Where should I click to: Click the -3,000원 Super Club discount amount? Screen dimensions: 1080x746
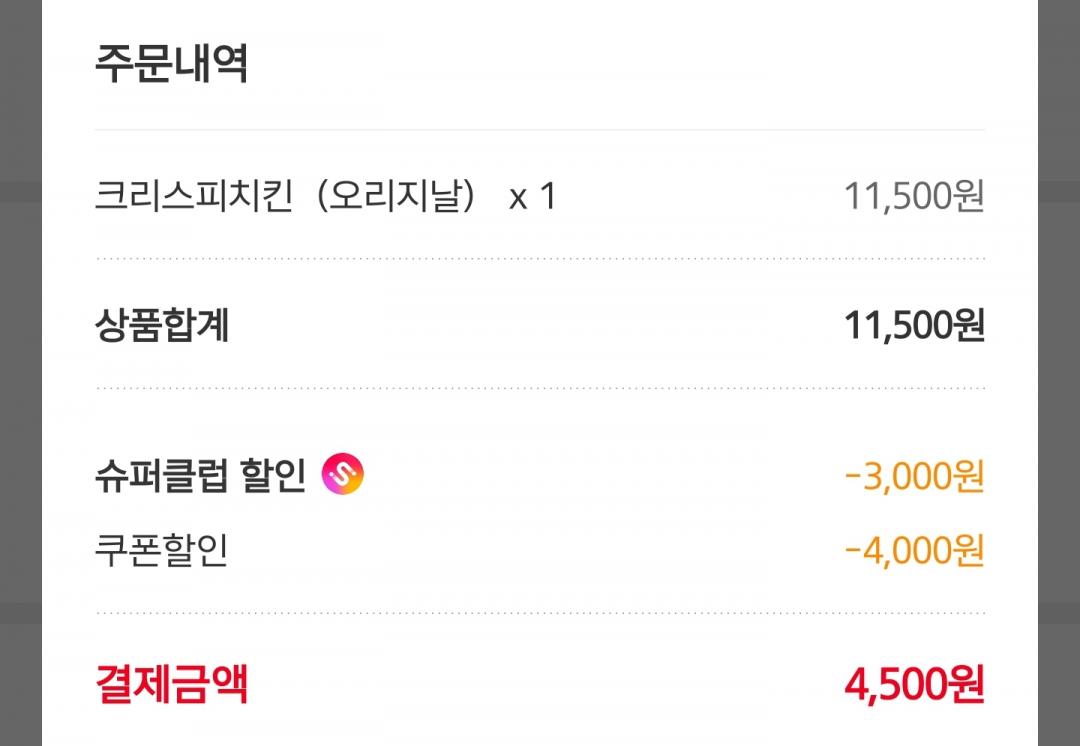coord(914,475)
